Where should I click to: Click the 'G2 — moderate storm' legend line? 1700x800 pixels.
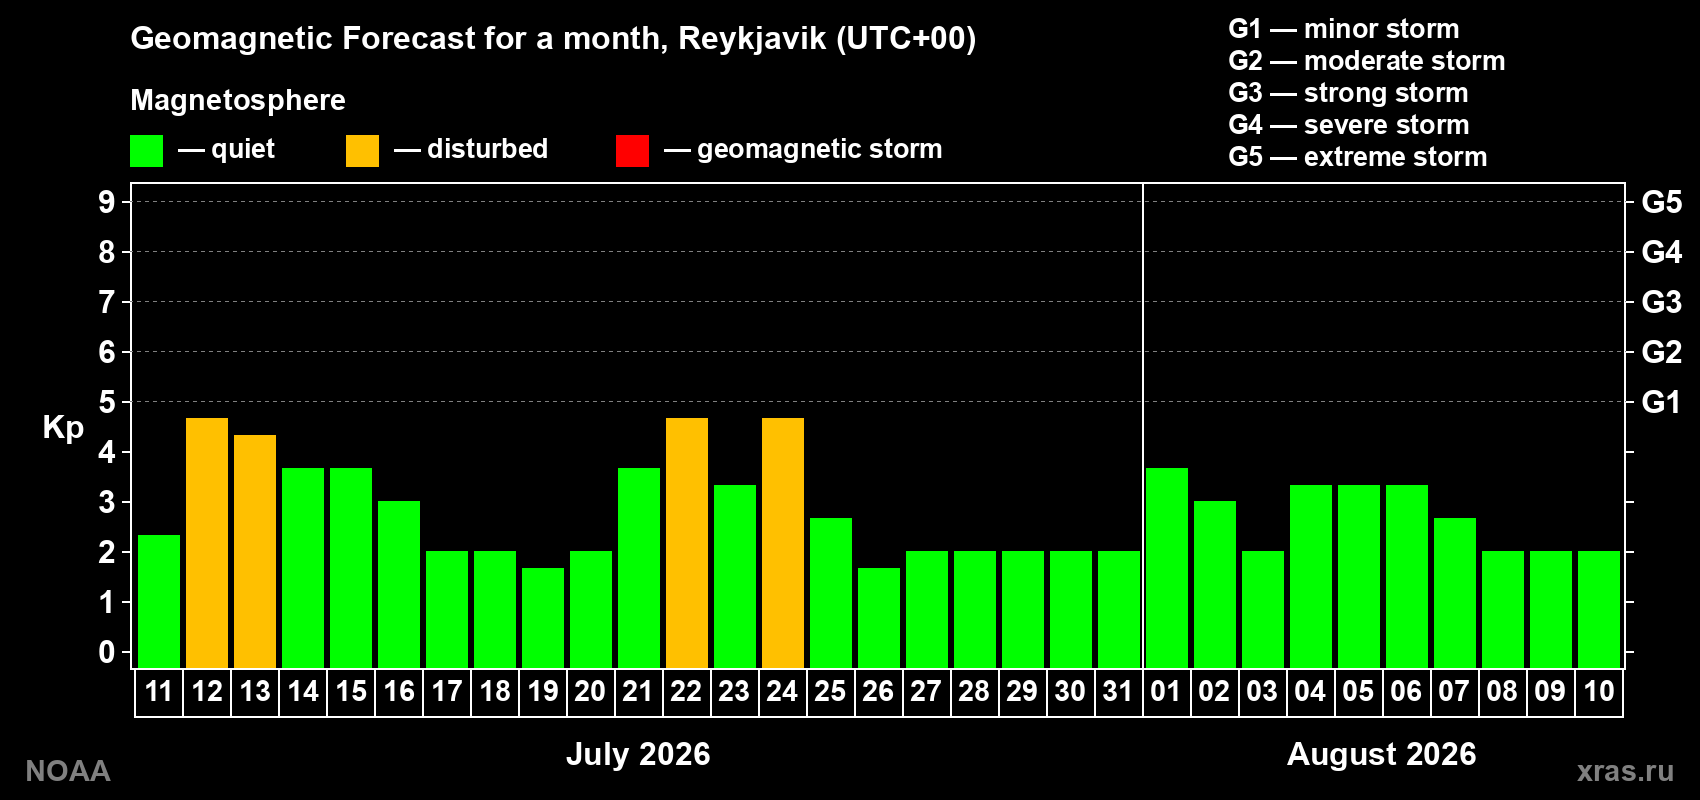tap(1367, 61)
